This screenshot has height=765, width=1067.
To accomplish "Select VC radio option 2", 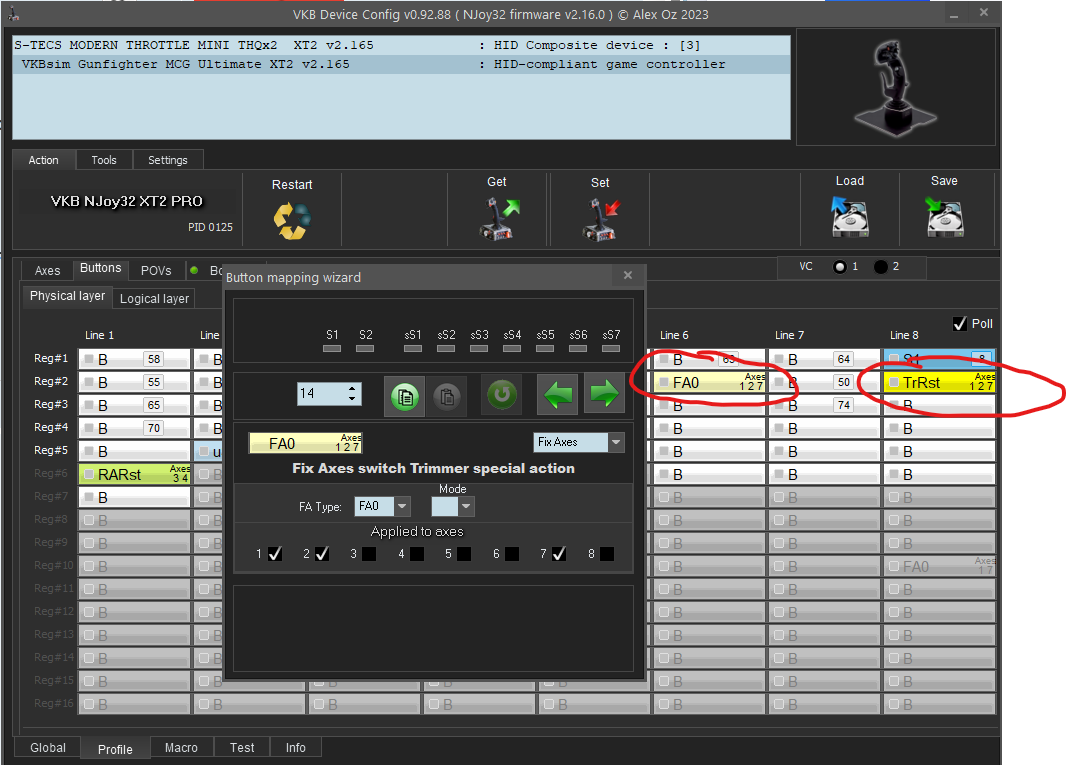I will pyautogui.click(x=881, y=267).
